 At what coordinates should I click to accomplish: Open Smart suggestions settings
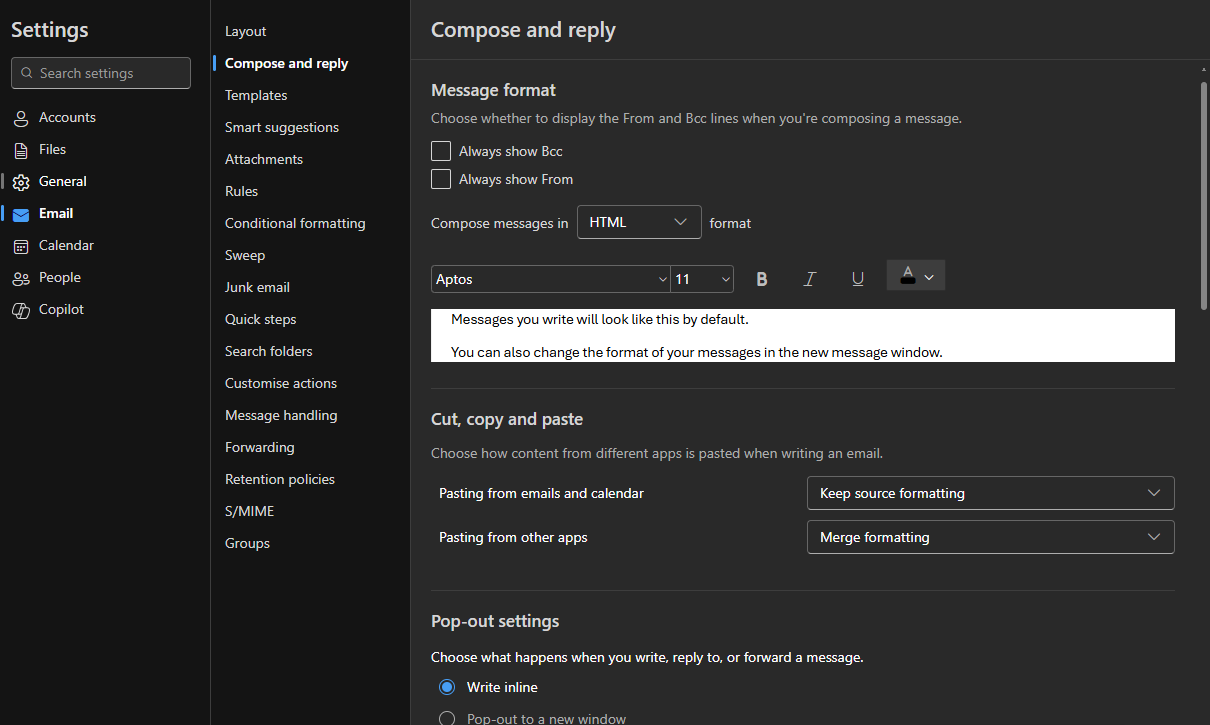click(x=282, y=127)
